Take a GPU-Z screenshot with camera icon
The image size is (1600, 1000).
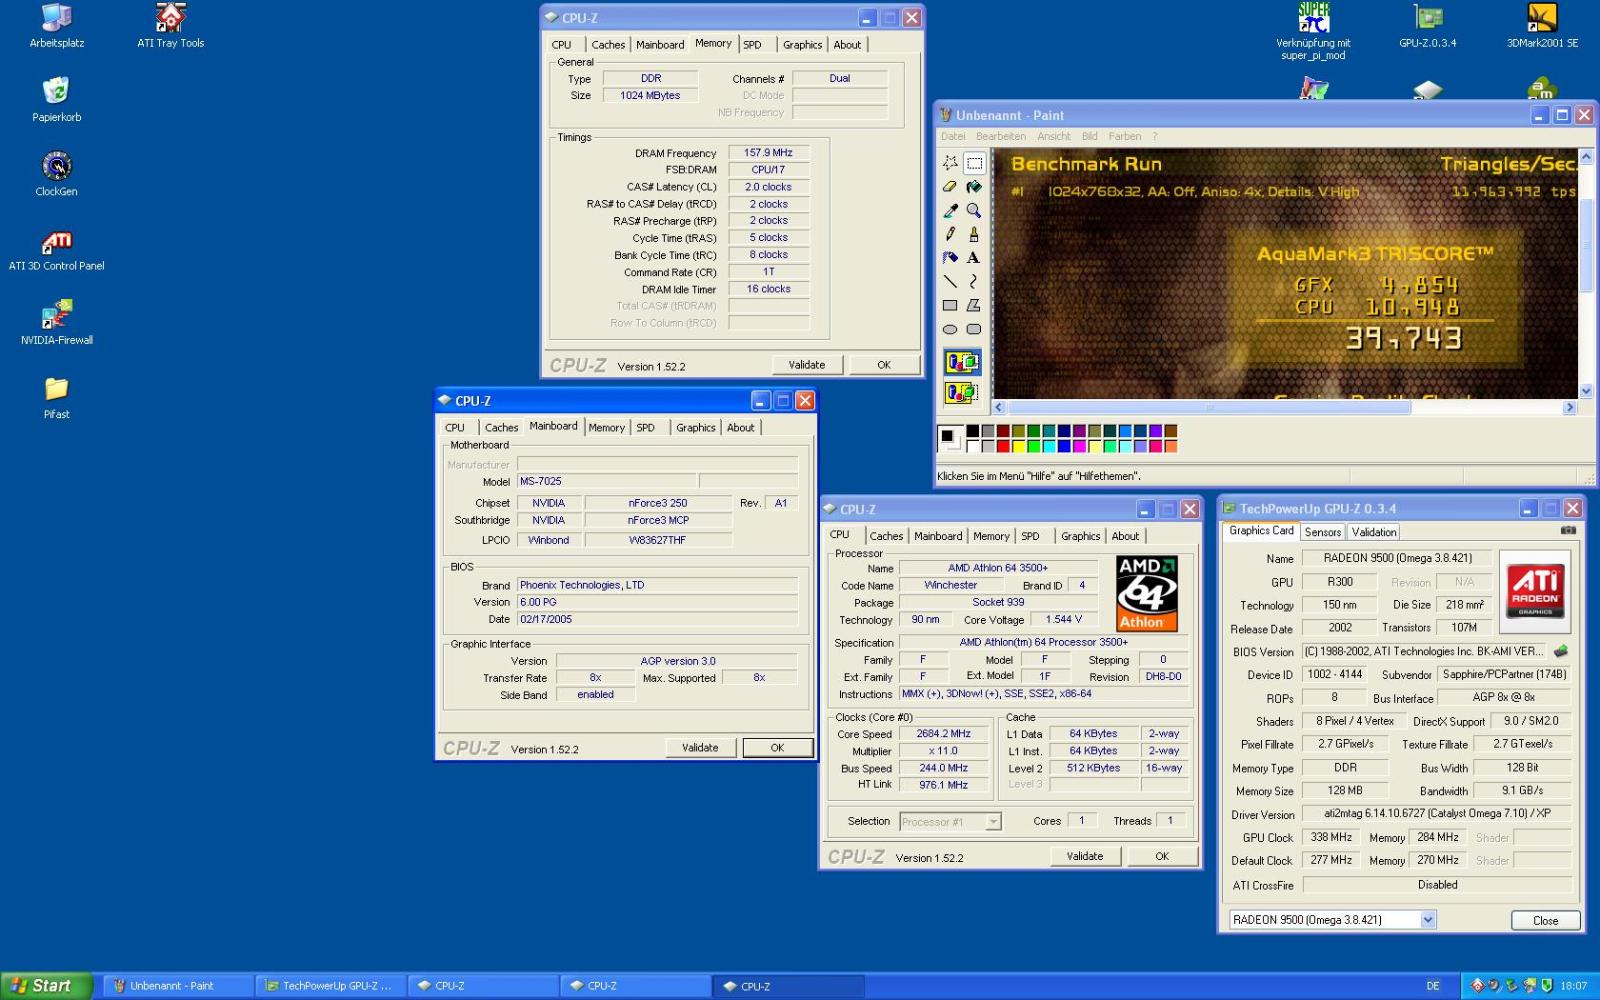[x=1568, y=531]
